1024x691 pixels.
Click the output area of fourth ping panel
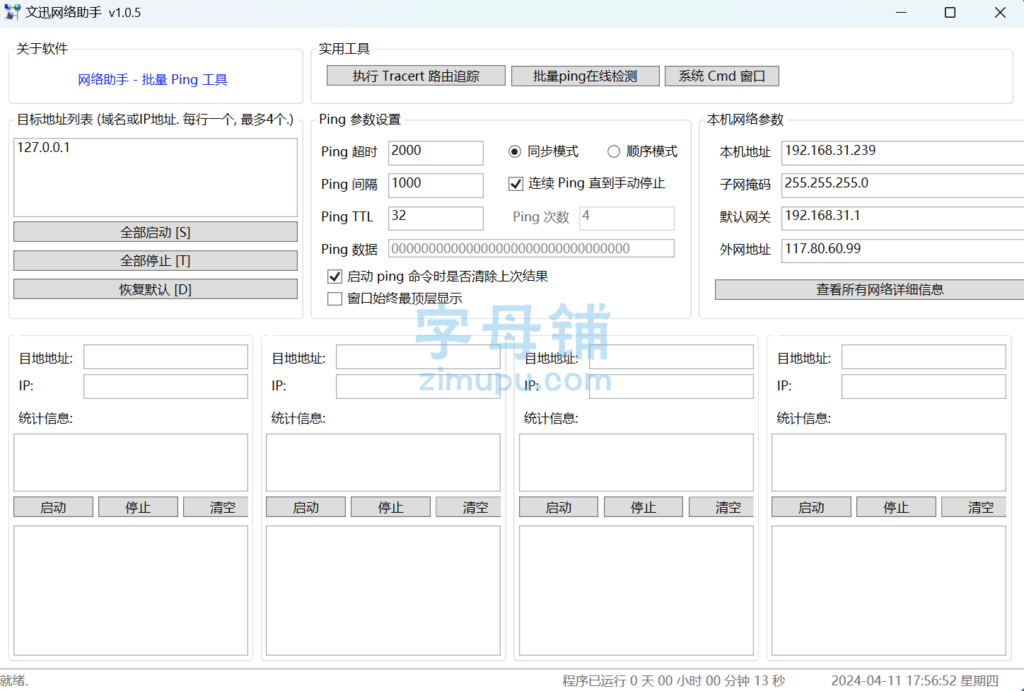pyautogui.click(x=889, y=590)
